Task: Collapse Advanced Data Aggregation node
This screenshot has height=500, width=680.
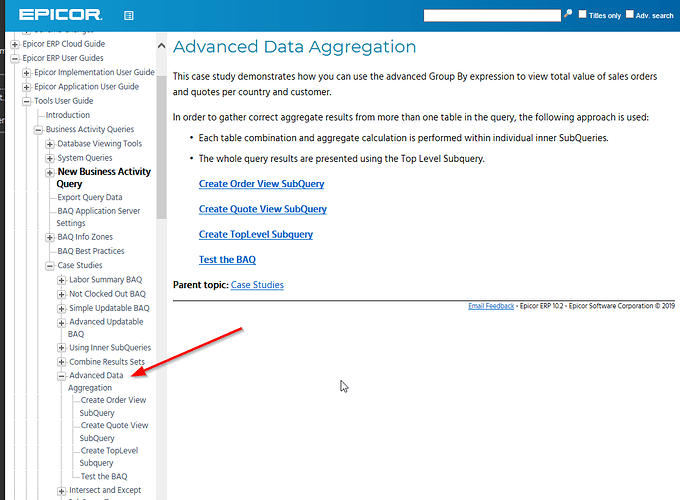Action: [62, 376]
